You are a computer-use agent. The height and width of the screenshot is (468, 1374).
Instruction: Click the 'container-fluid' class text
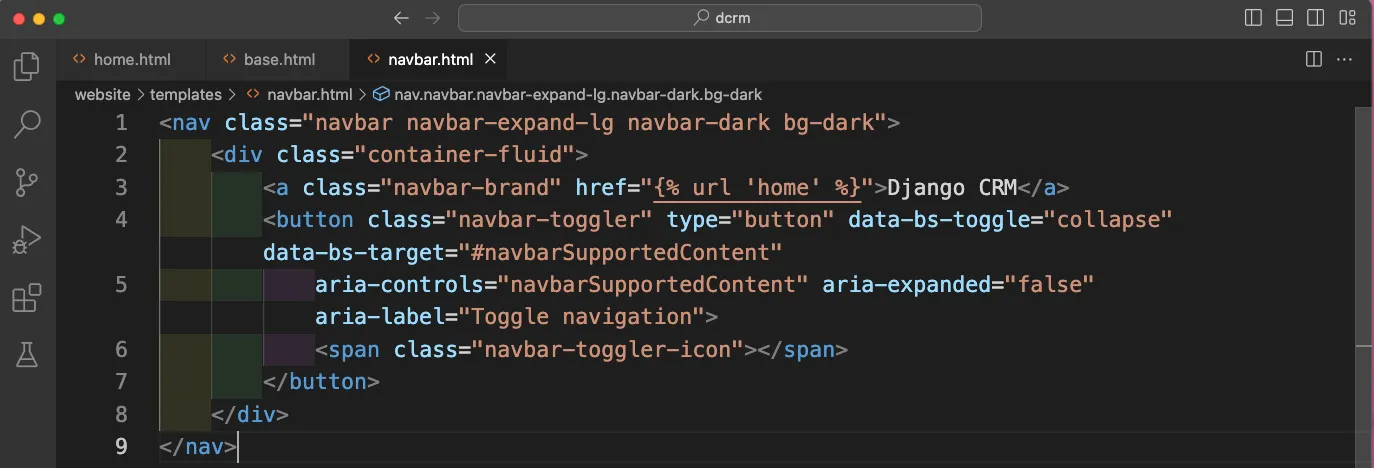coord(466,155)
